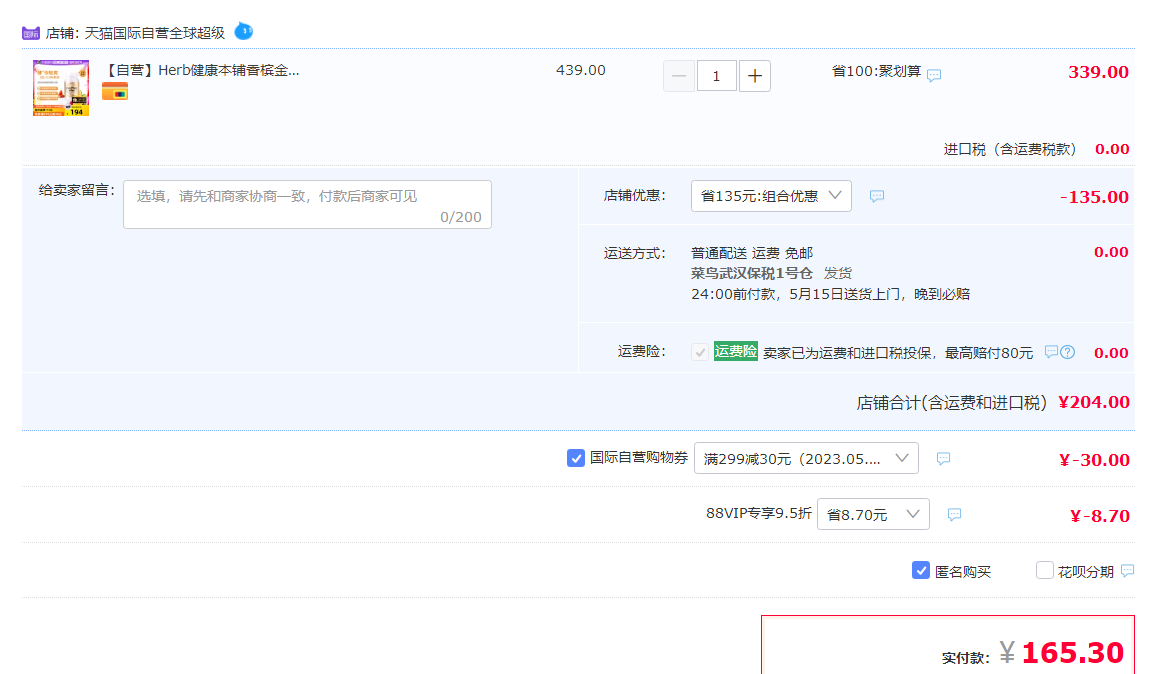Click the question mark help icon for 运费险

point(1068,352)
